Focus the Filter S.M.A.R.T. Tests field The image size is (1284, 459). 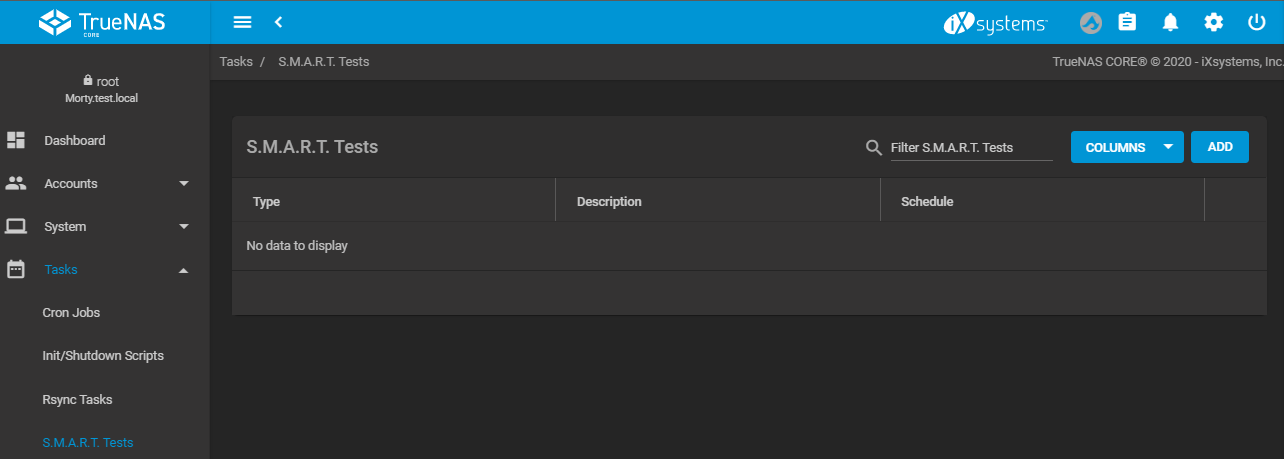click(x=971, y=148)
